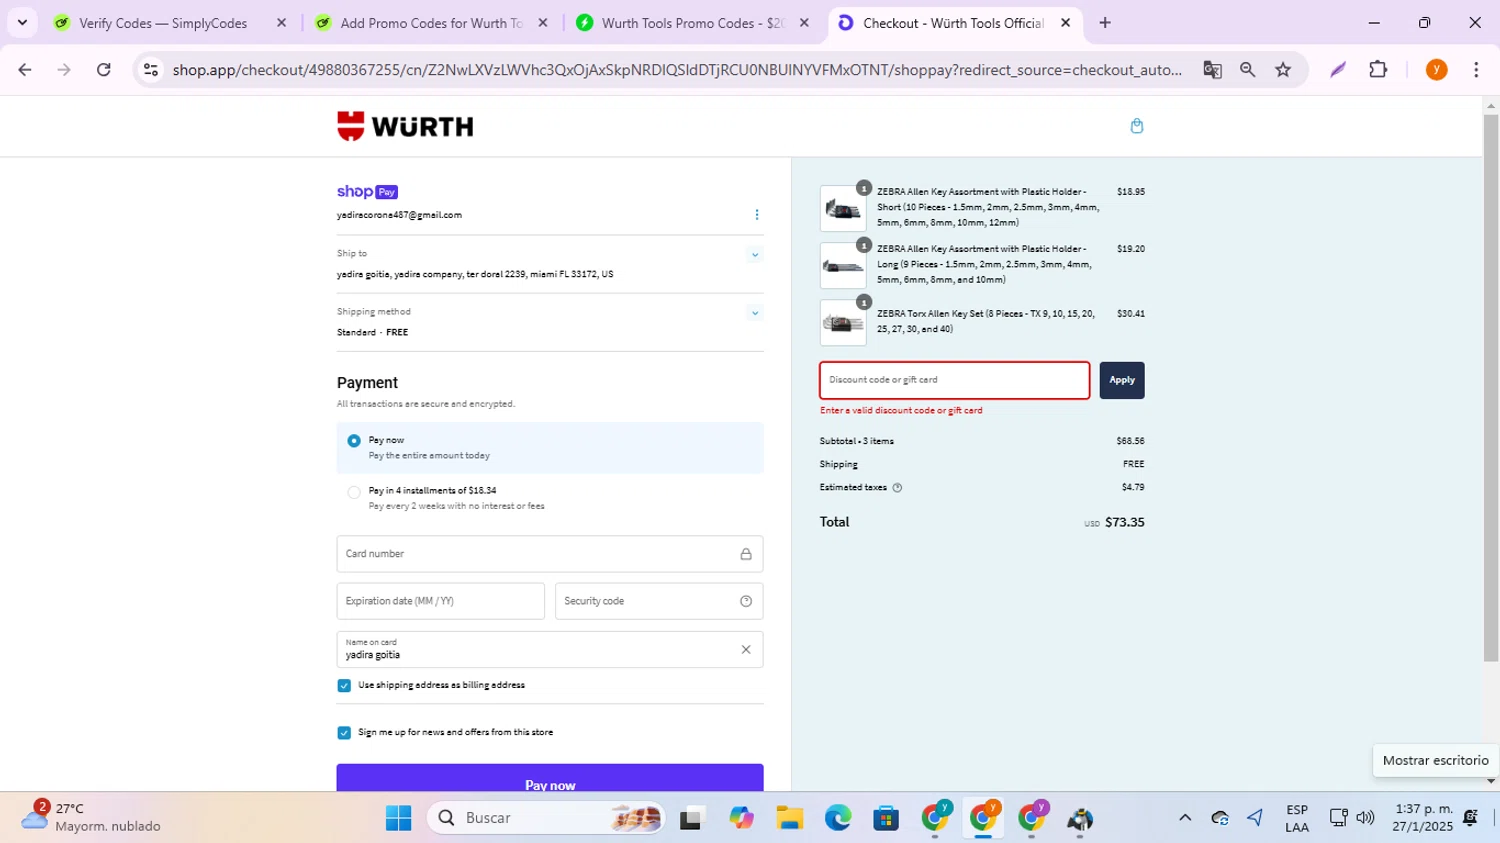Screen dimensions: 1500x843
Task: Show hidden system tray icons
Action: tap(1185, 818)
